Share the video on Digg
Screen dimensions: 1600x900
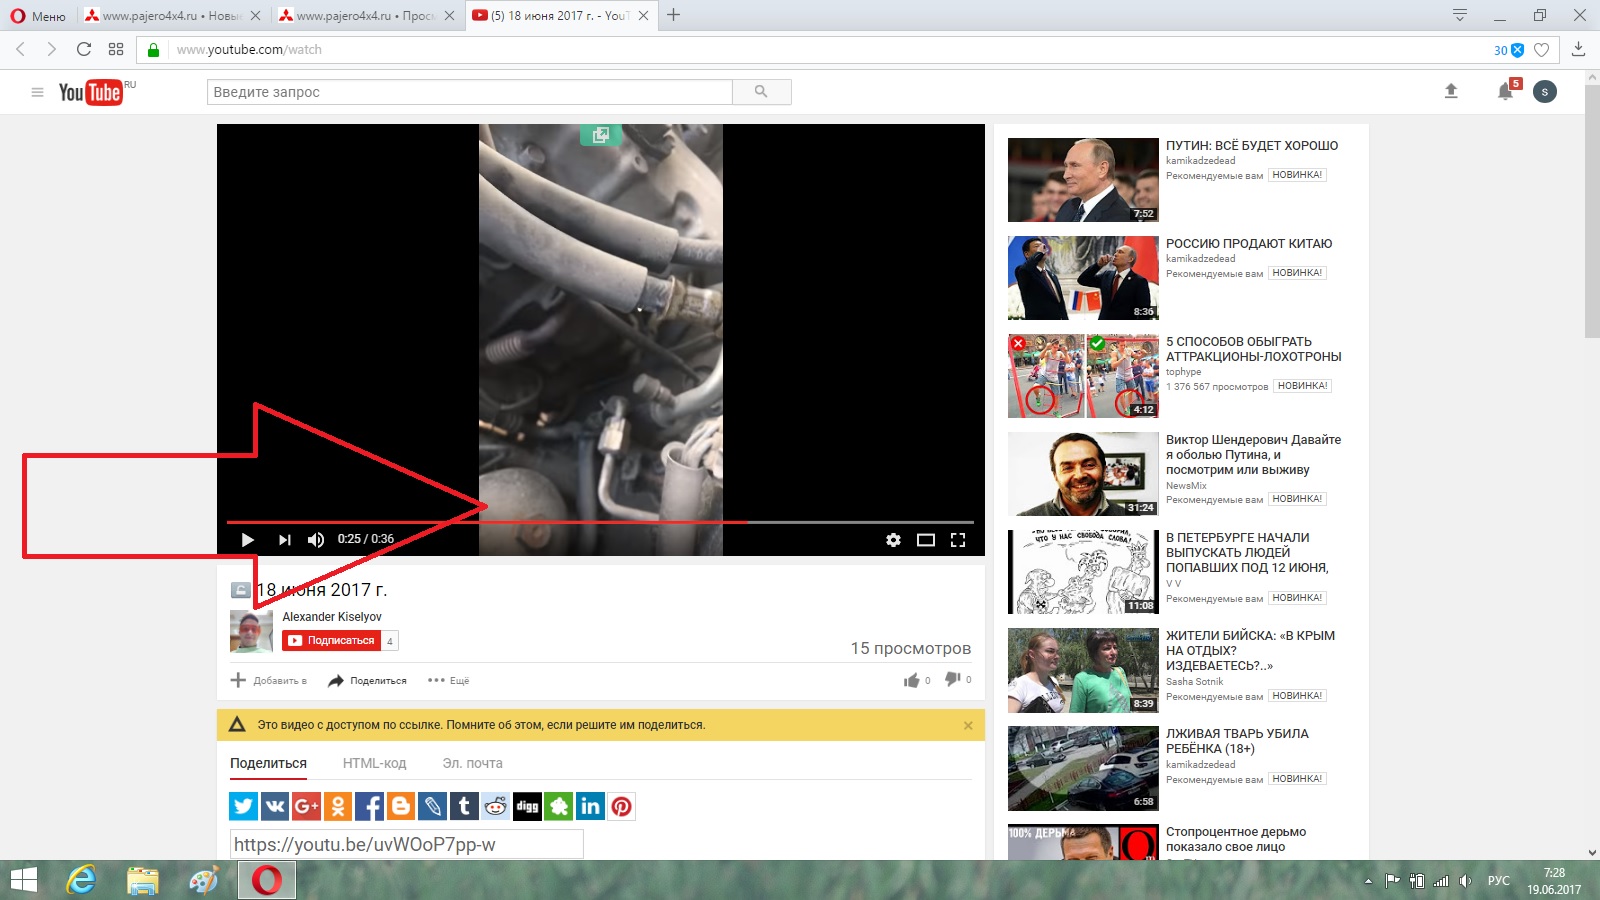(x=527, y=806)
